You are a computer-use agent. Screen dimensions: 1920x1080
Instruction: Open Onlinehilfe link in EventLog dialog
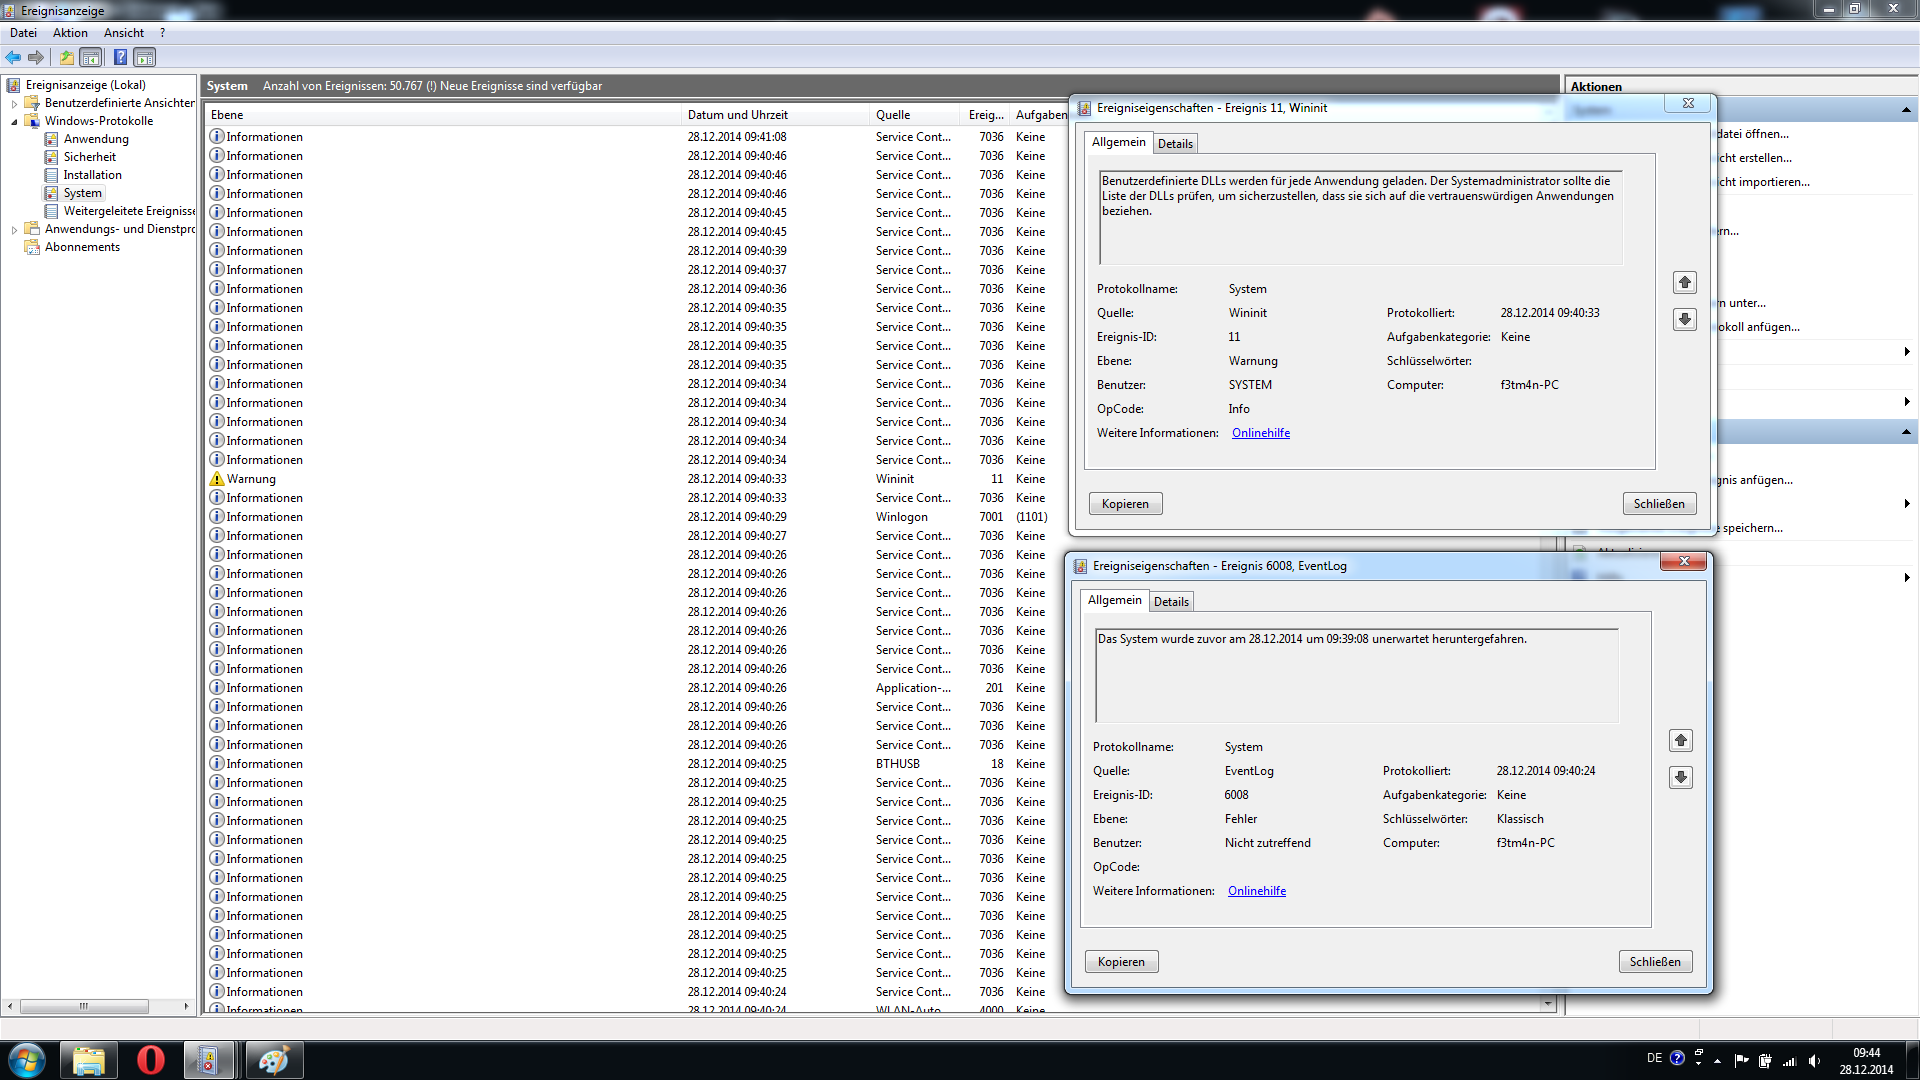point(1257,891)
